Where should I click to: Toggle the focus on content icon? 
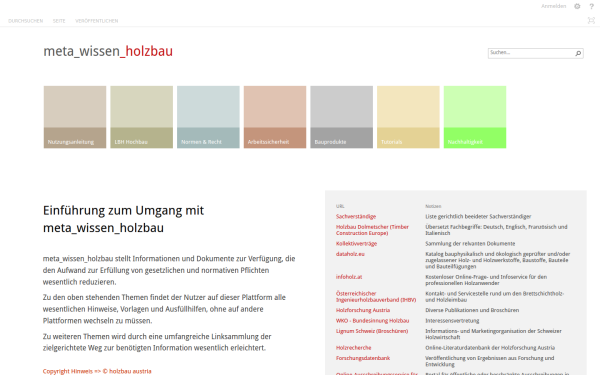pyautogui.click(x=591, y=20)
